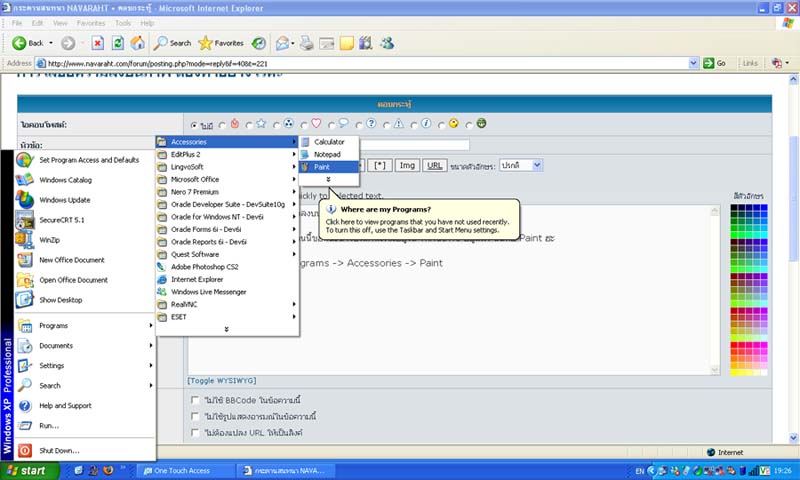Tick the URL option checkbox
Viewport: 800px width, 480px height.
(x=195, y=433)
